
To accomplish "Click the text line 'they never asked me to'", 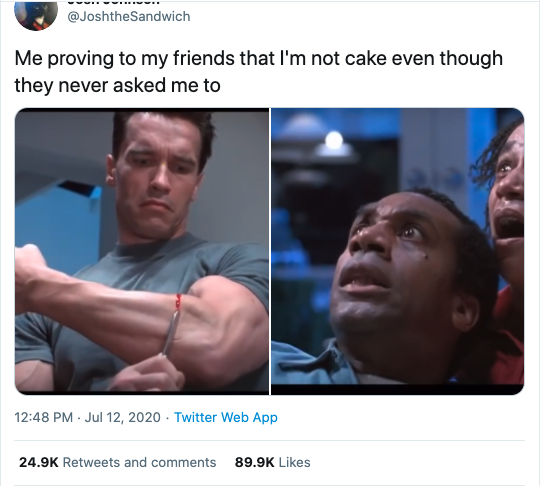I will point(118,85).
